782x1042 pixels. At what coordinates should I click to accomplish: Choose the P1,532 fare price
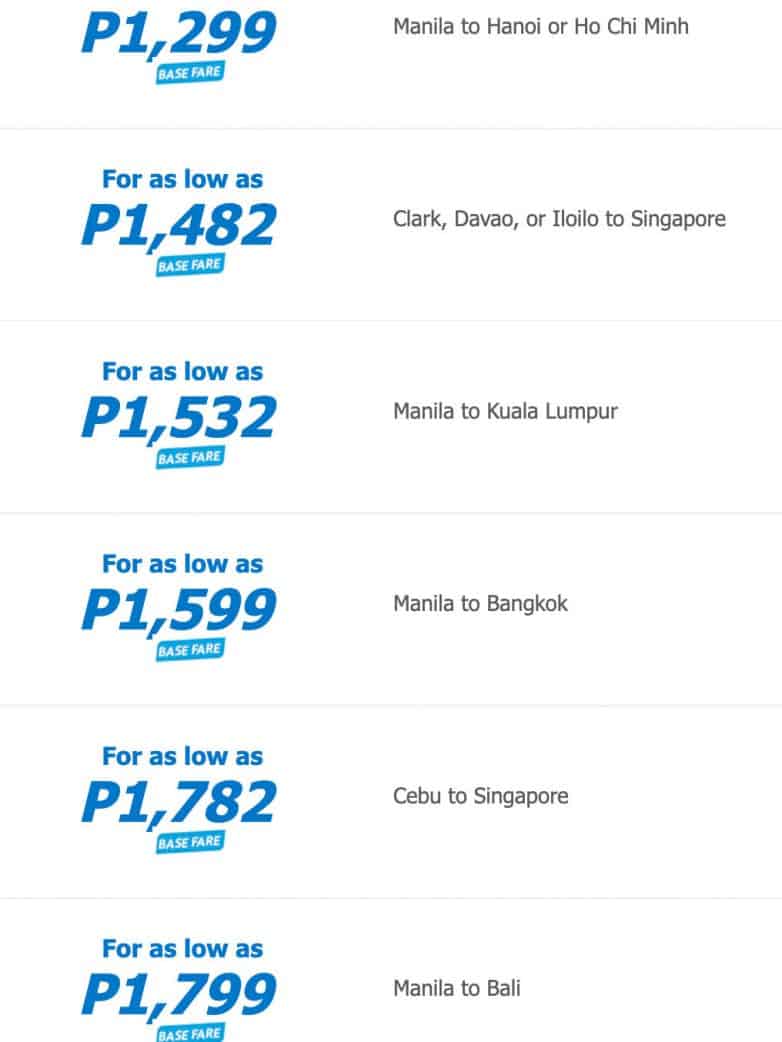point(178,418)
